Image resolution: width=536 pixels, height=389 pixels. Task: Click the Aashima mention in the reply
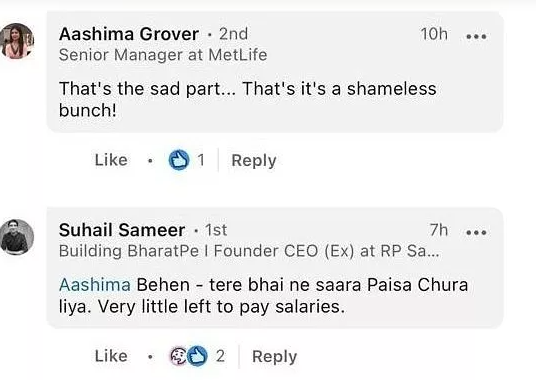pyautogui.click(x=95, y=285)
